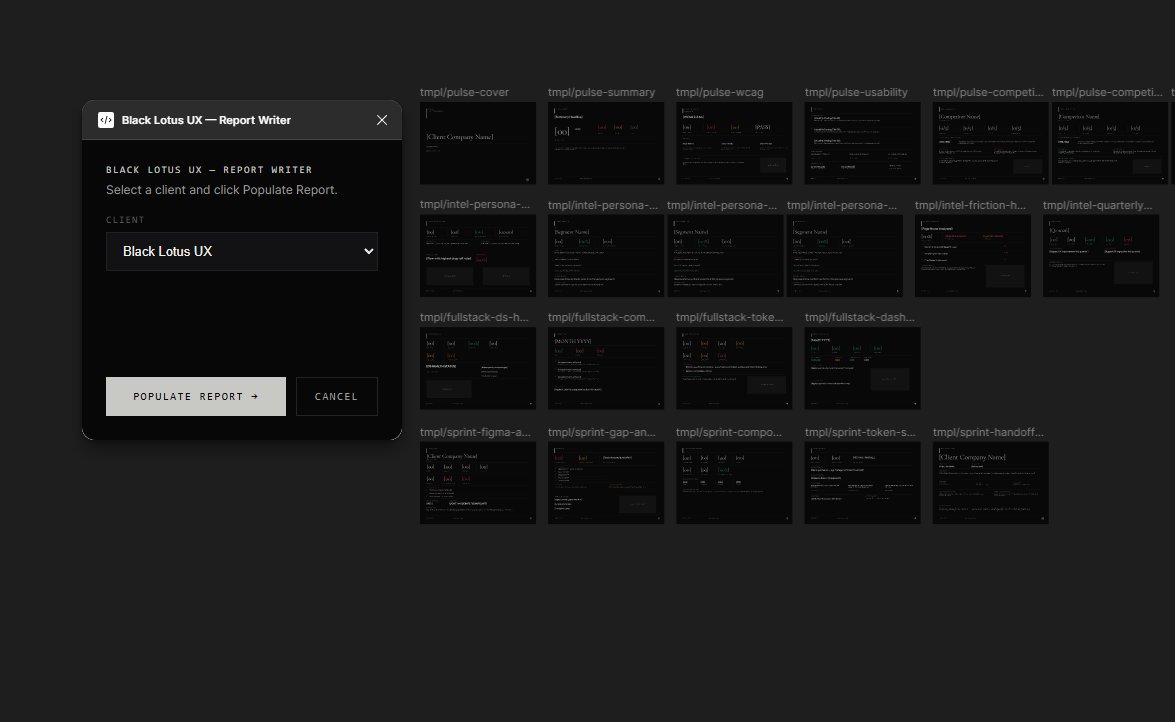Click the Populate Report button
The width and height of the screenshot is (1175, 722).
(x=195, y=396)
